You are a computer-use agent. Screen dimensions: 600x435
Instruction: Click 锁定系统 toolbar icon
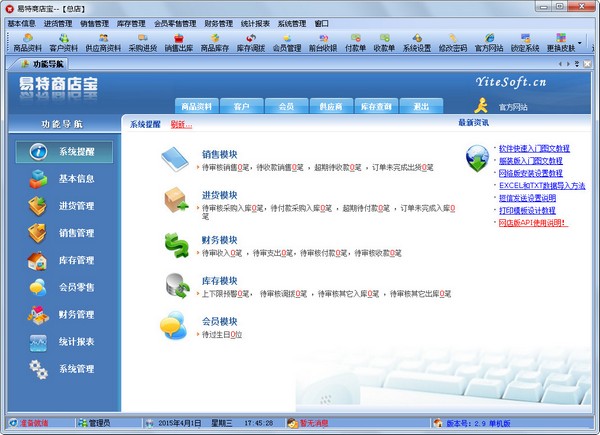click(525, 43)
